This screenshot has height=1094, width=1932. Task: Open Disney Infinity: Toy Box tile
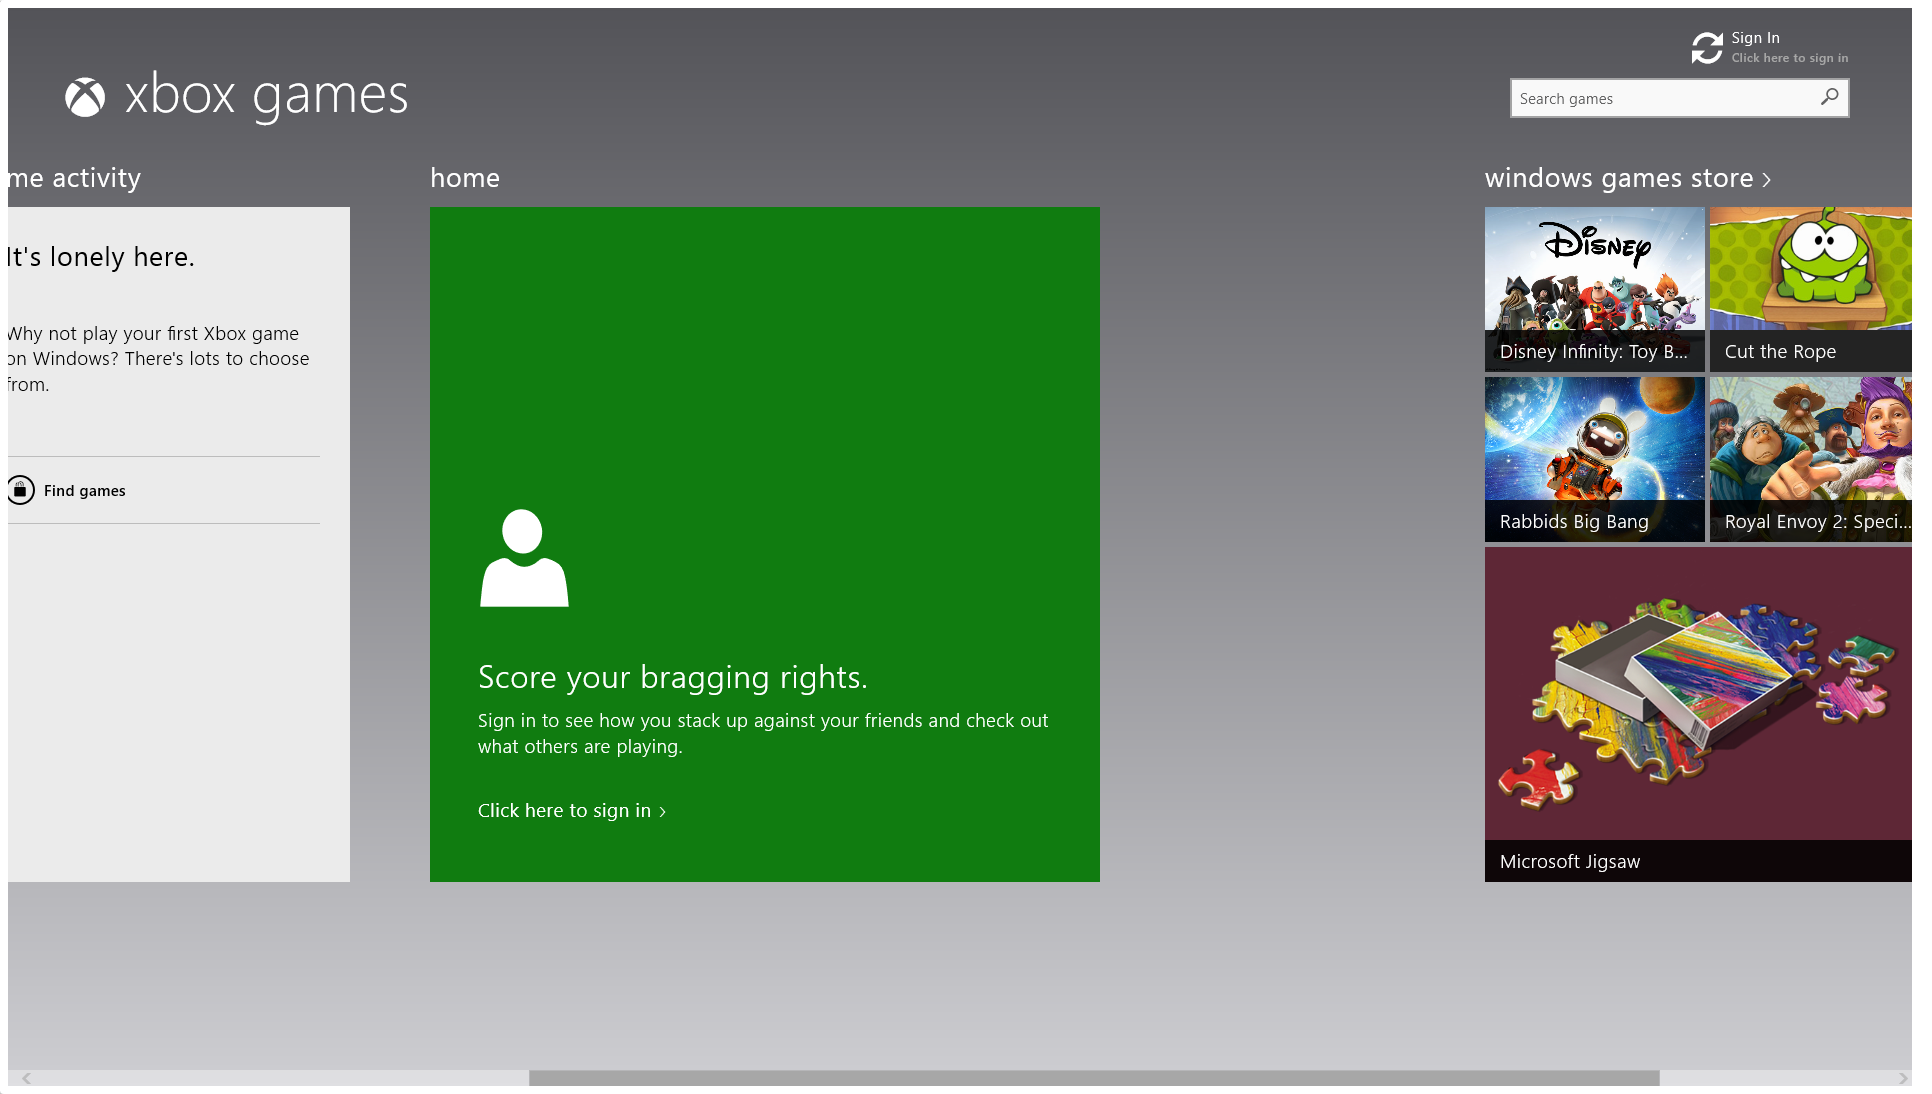coord(1594,289)
